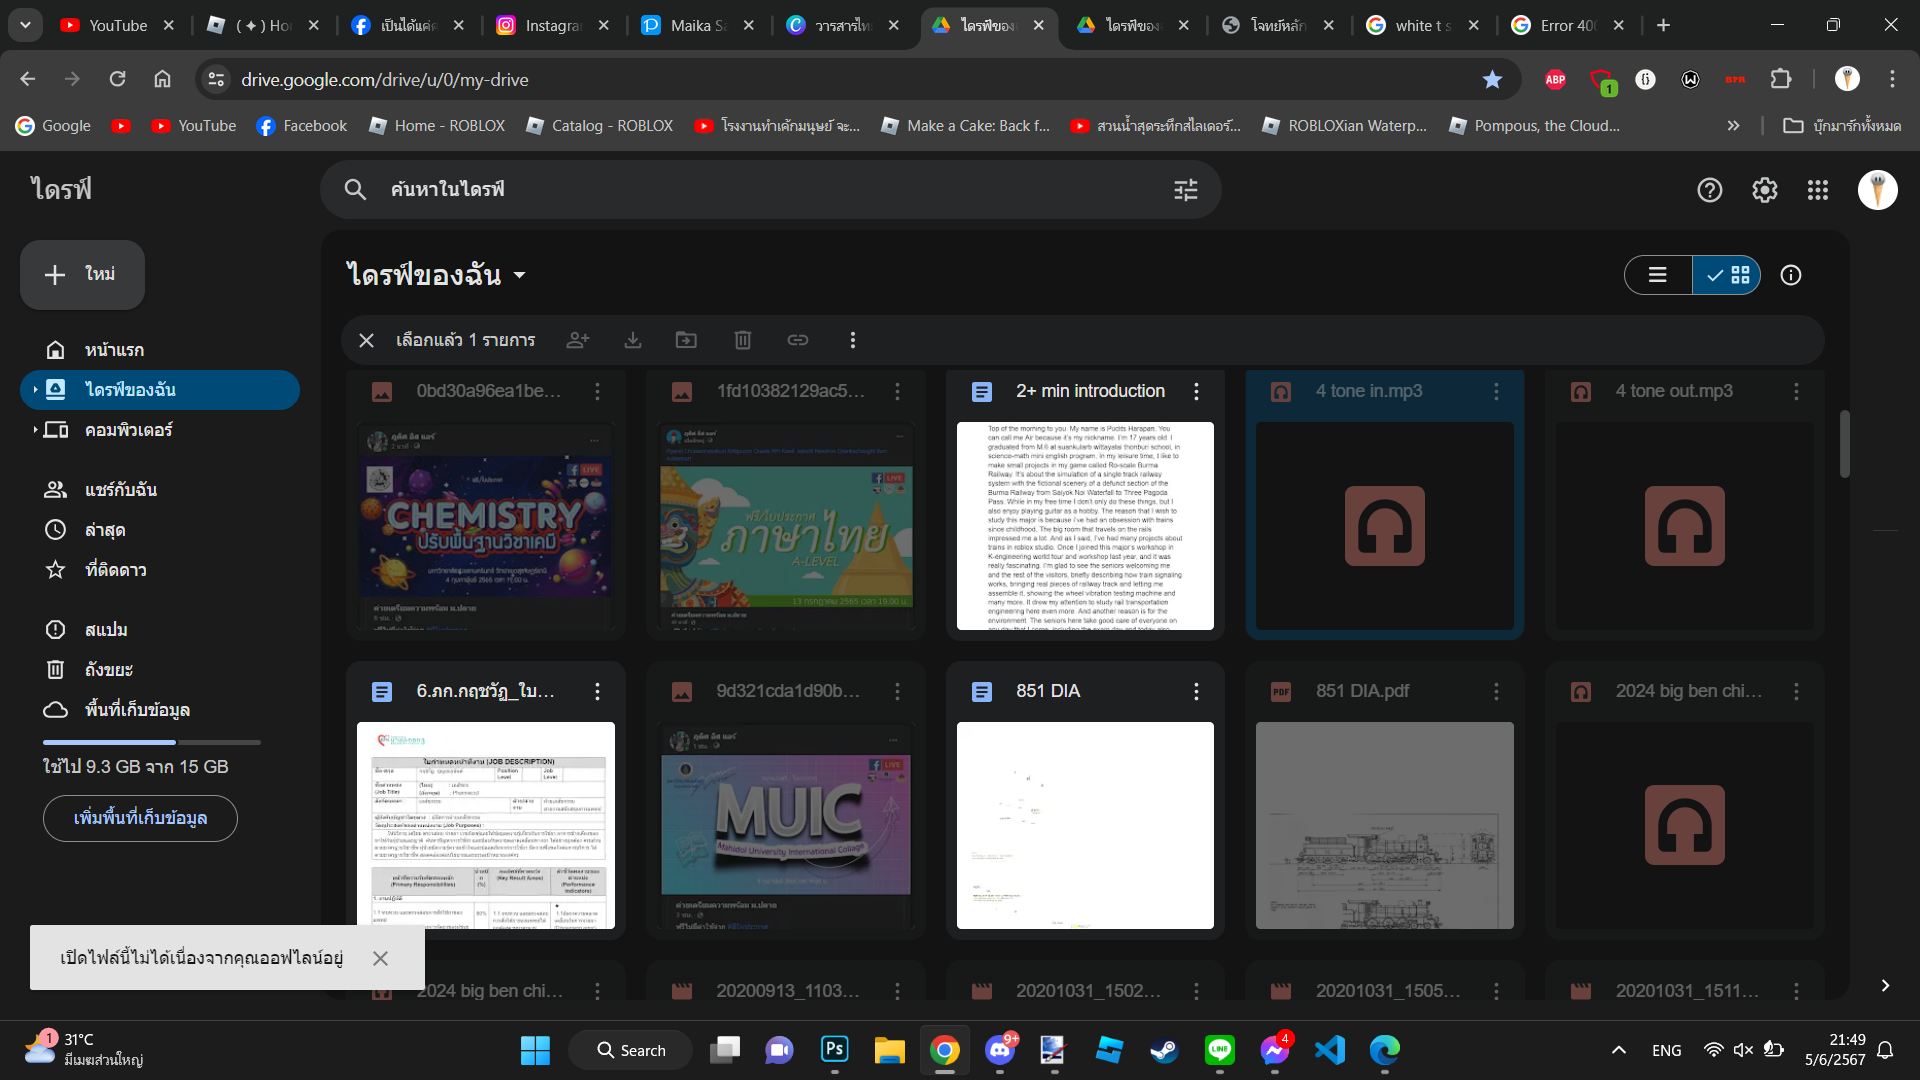This screenshot has height=1080, width=1920.
Task: Open the Drive help icon
Action: click(1710, 190)
